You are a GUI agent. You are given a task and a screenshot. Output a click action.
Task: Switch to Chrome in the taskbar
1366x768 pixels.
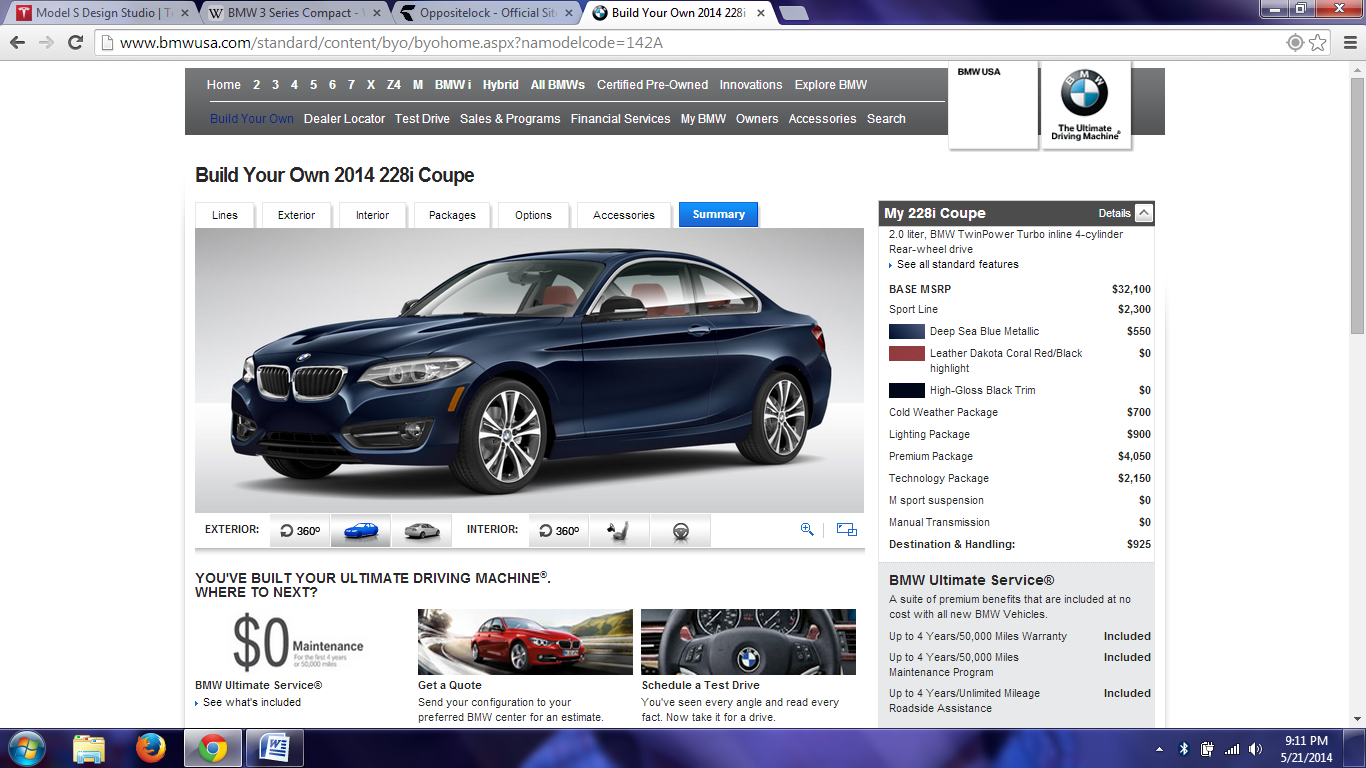click(x=212, y=748)
